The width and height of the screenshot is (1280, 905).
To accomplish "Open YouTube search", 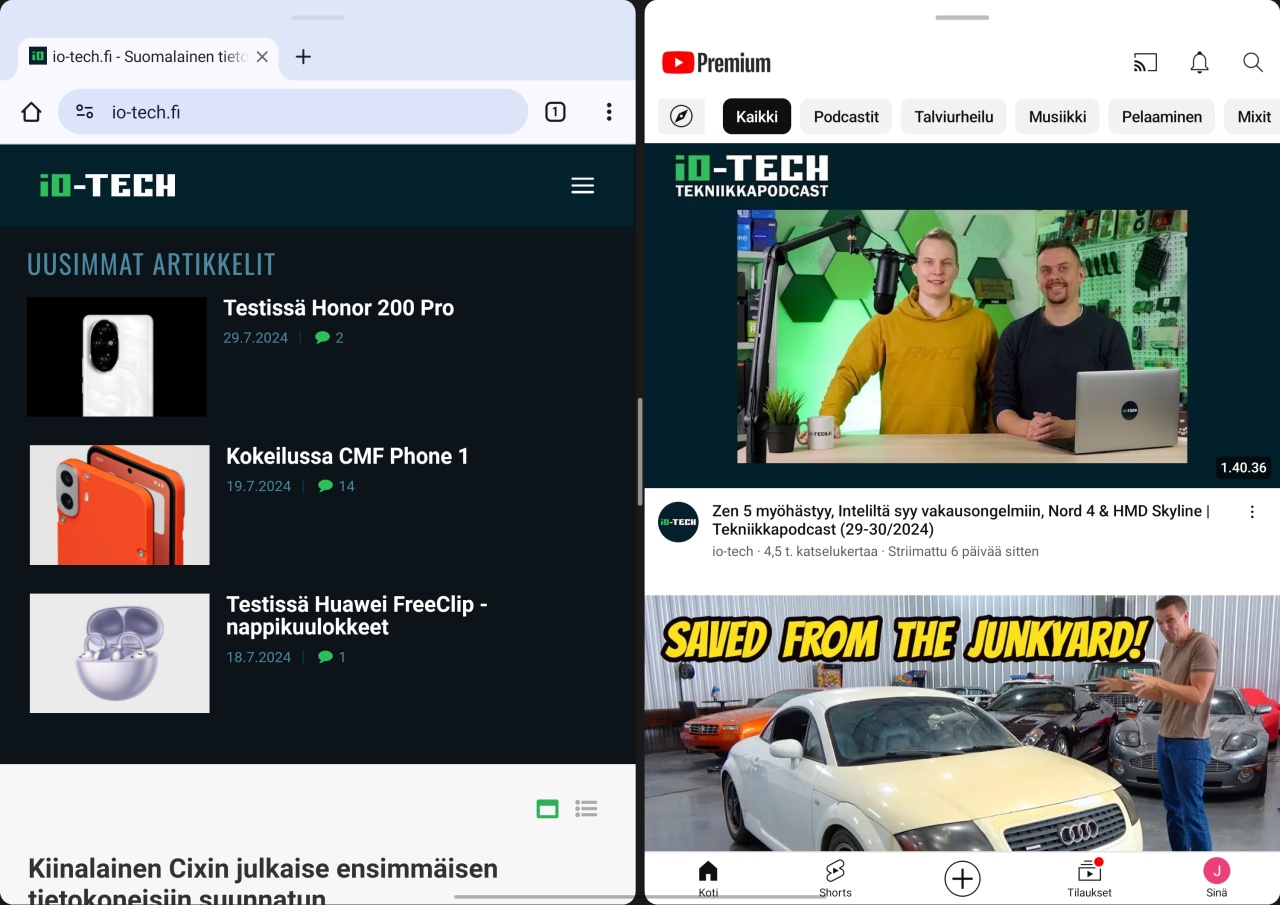I will [x=1252, y=63].
